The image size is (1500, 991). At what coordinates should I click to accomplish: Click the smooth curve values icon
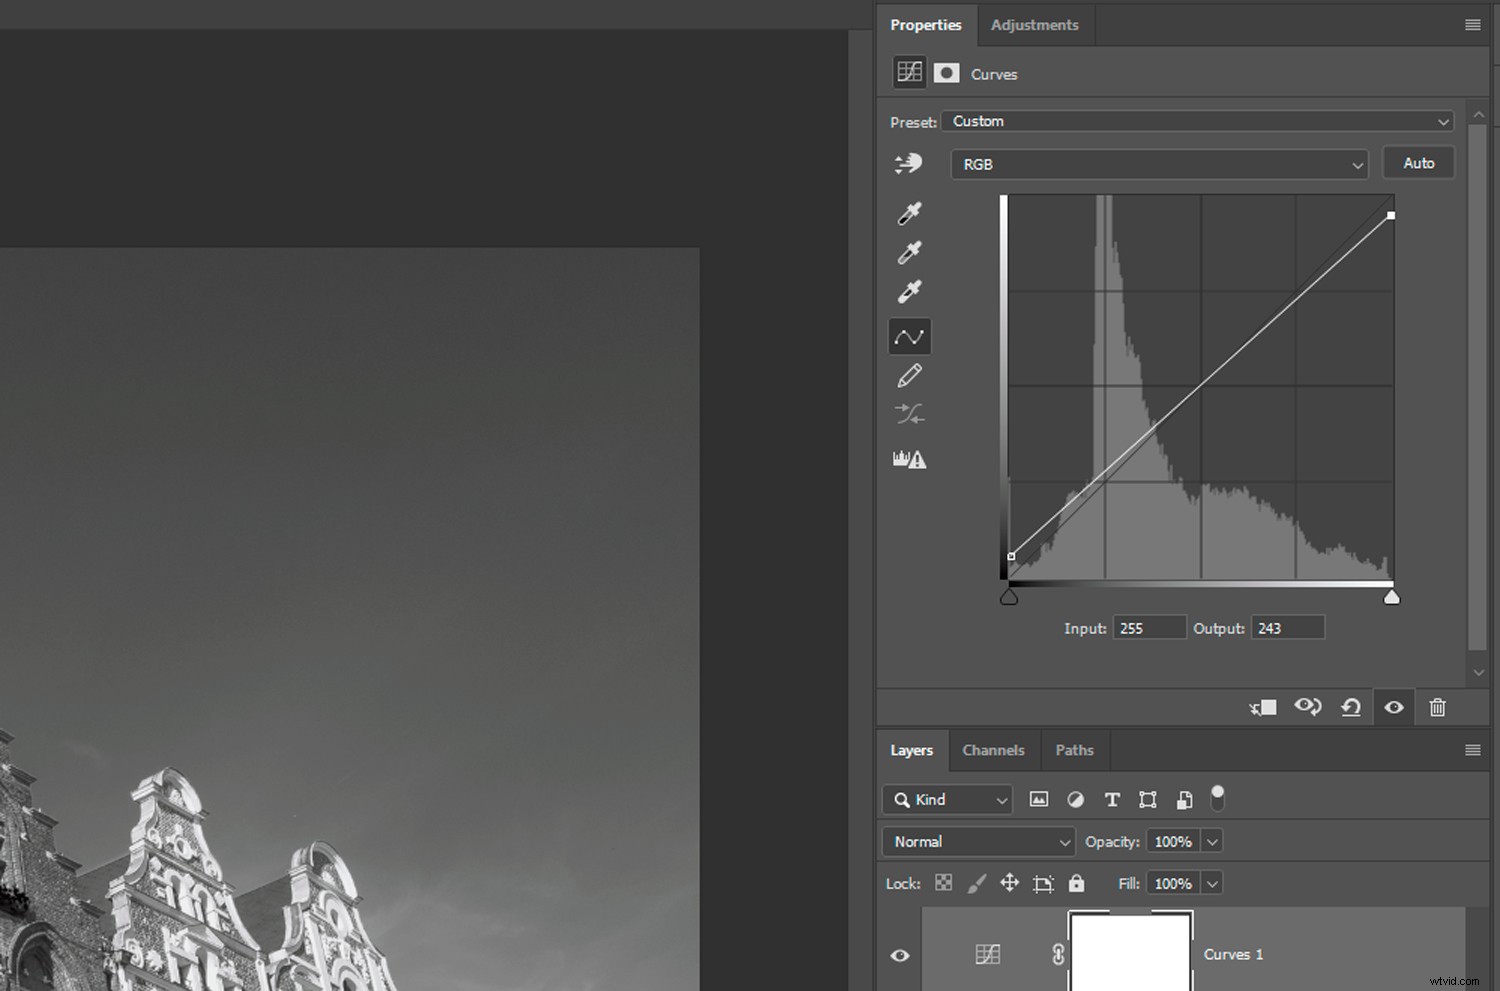tap(909, 414)
